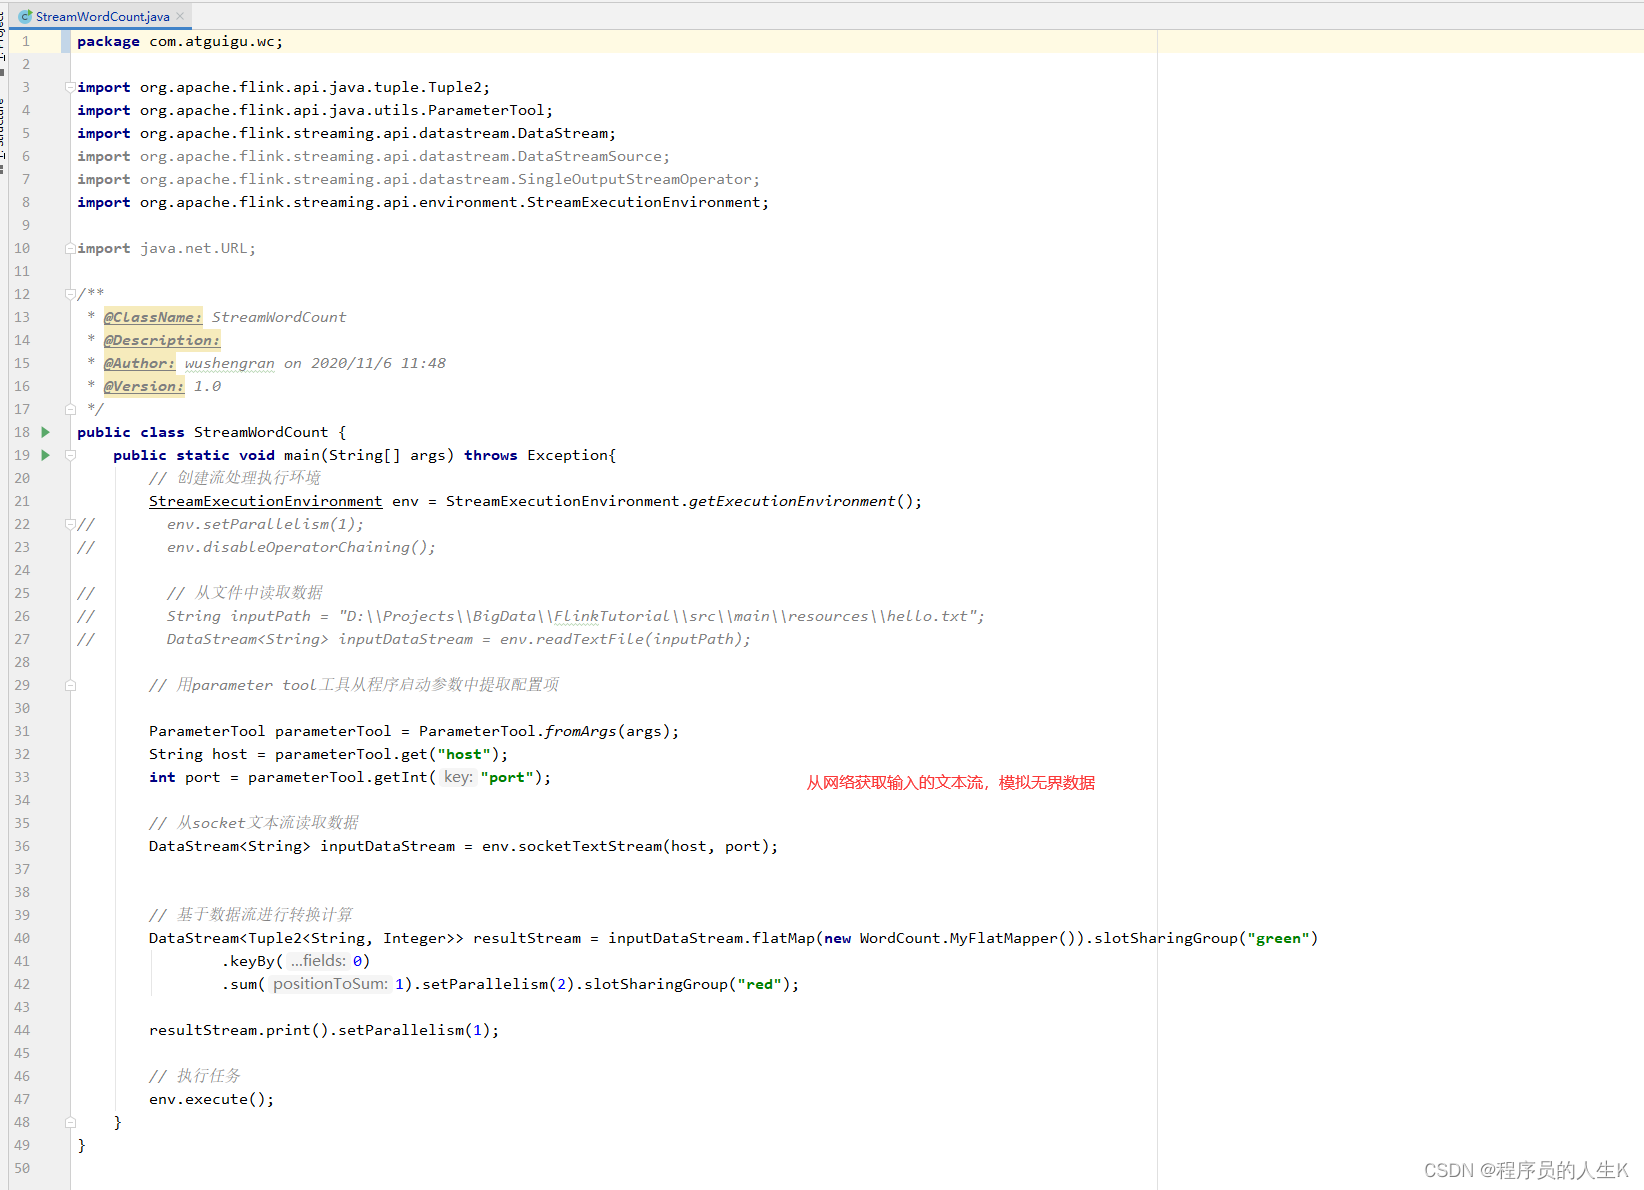Screen dimensions: 1644x1190
Task: Click the "positionToSum:" inlay hint
Action: pos(330,984)
